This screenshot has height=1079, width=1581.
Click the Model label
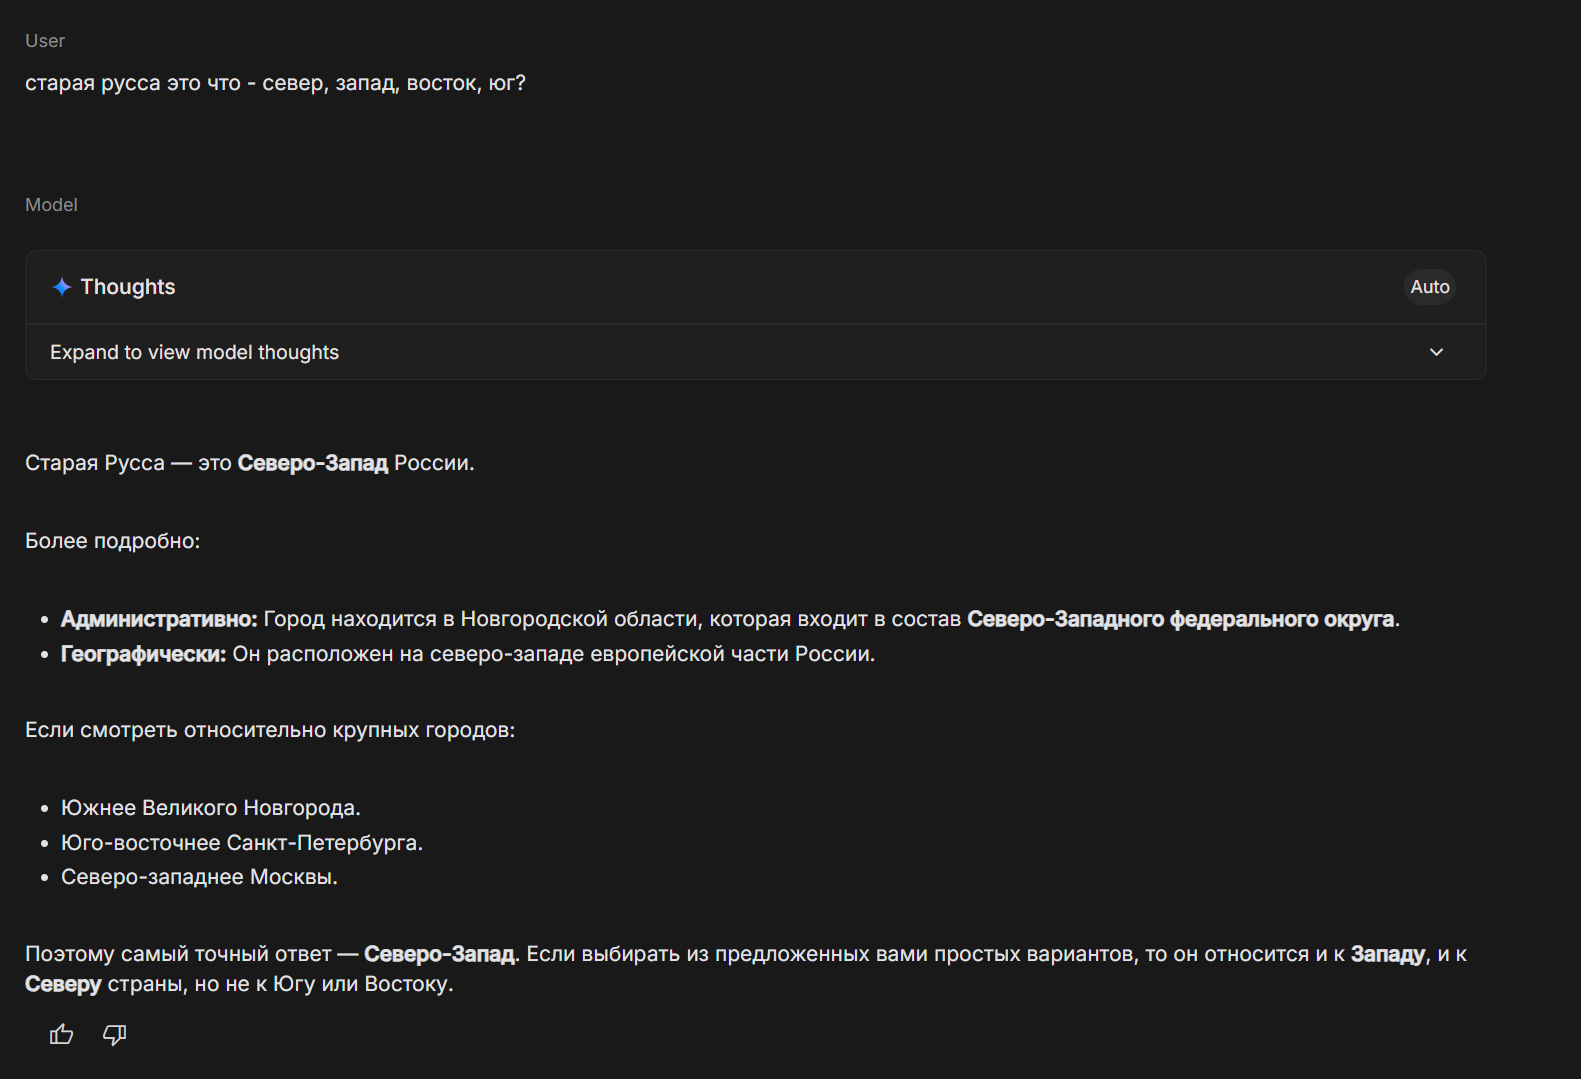[51, 205]
